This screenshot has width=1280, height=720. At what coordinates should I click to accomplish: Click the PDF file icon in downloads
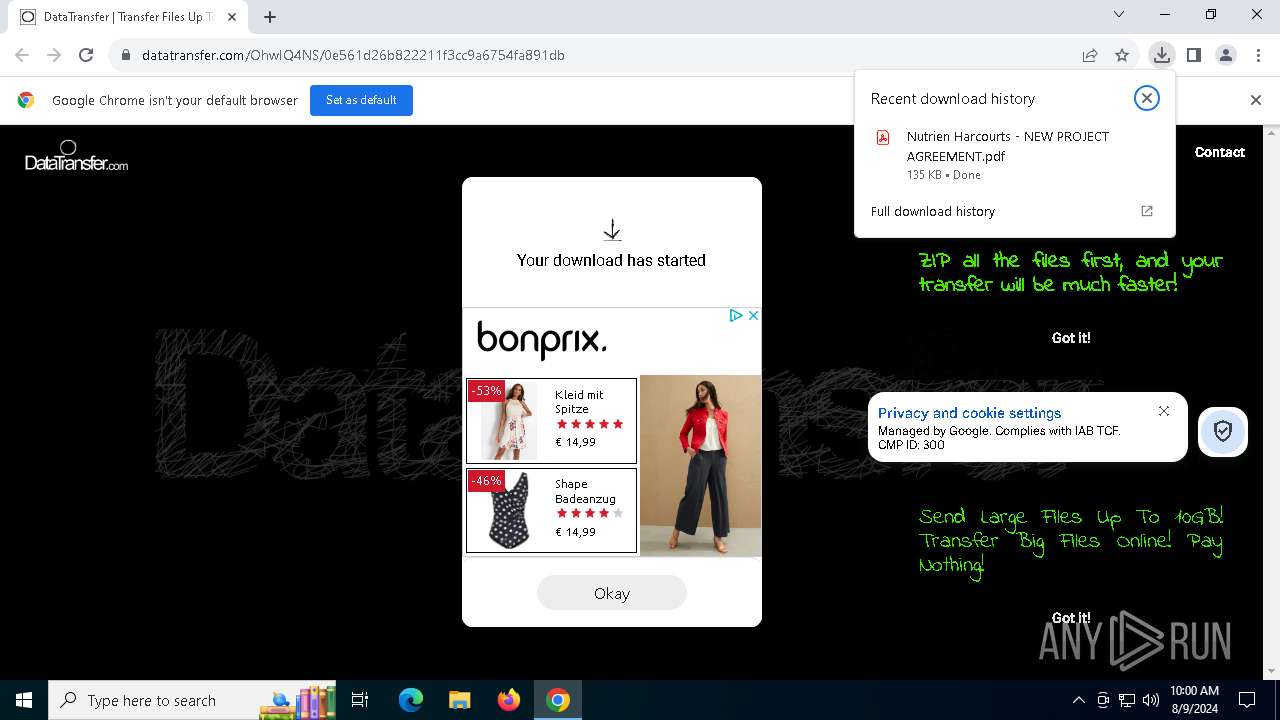(883, 138)
